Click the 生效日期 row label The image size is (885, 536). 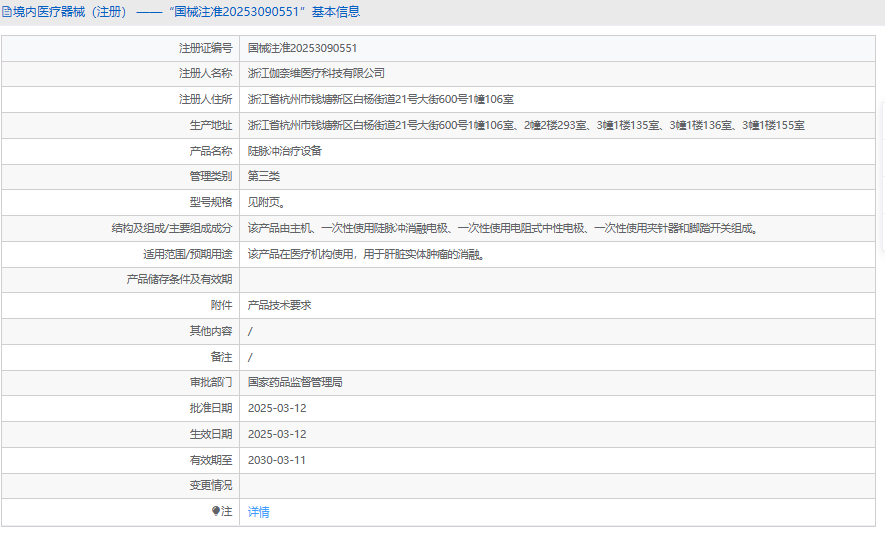tap(211, 434)
